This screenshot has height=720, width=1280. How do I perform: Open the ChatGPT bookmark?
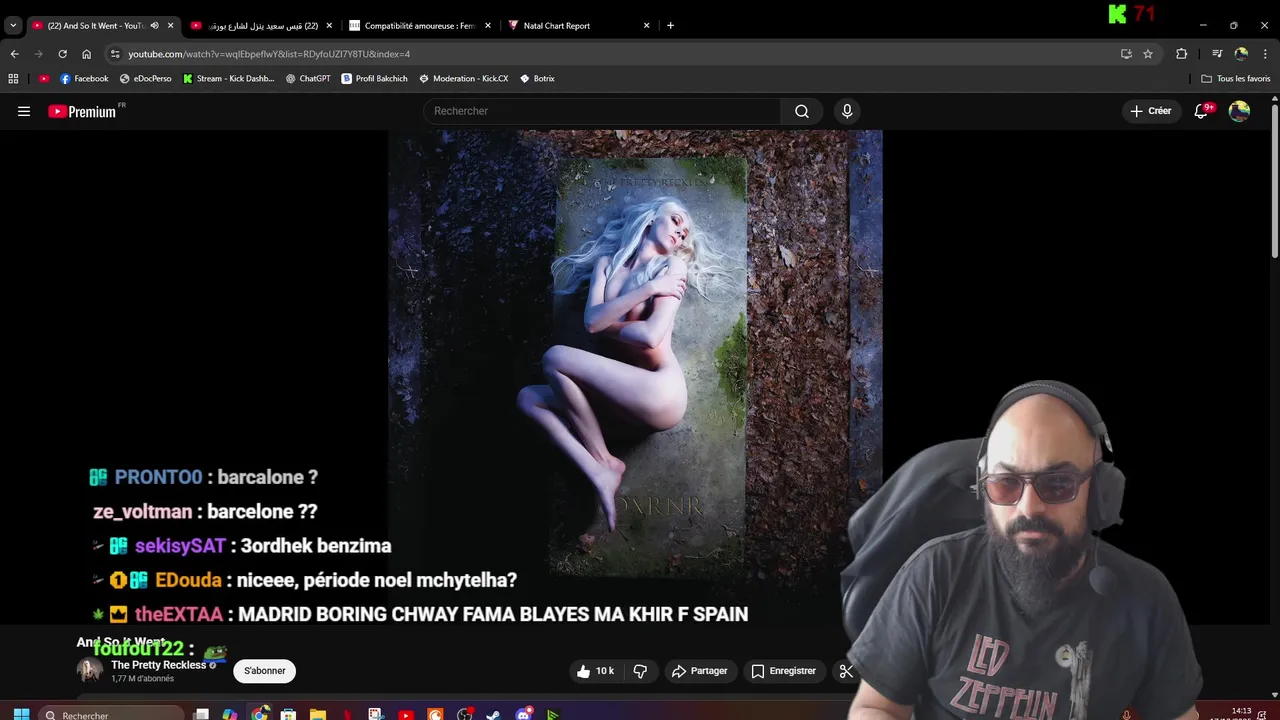click(308, 78)
